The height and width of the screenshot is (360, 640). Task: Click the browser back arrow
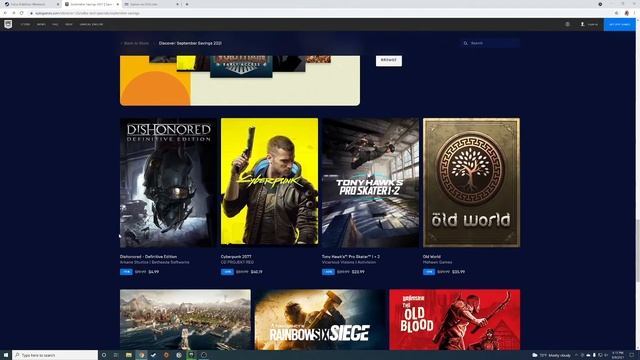pos(5,13)
